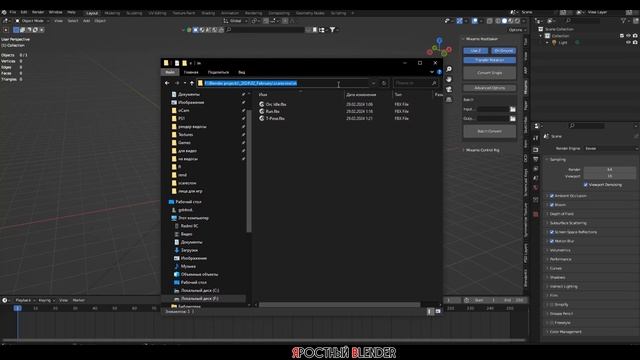
Task: Hide the Light object with its eye icon
Action: tap(628, 42)
